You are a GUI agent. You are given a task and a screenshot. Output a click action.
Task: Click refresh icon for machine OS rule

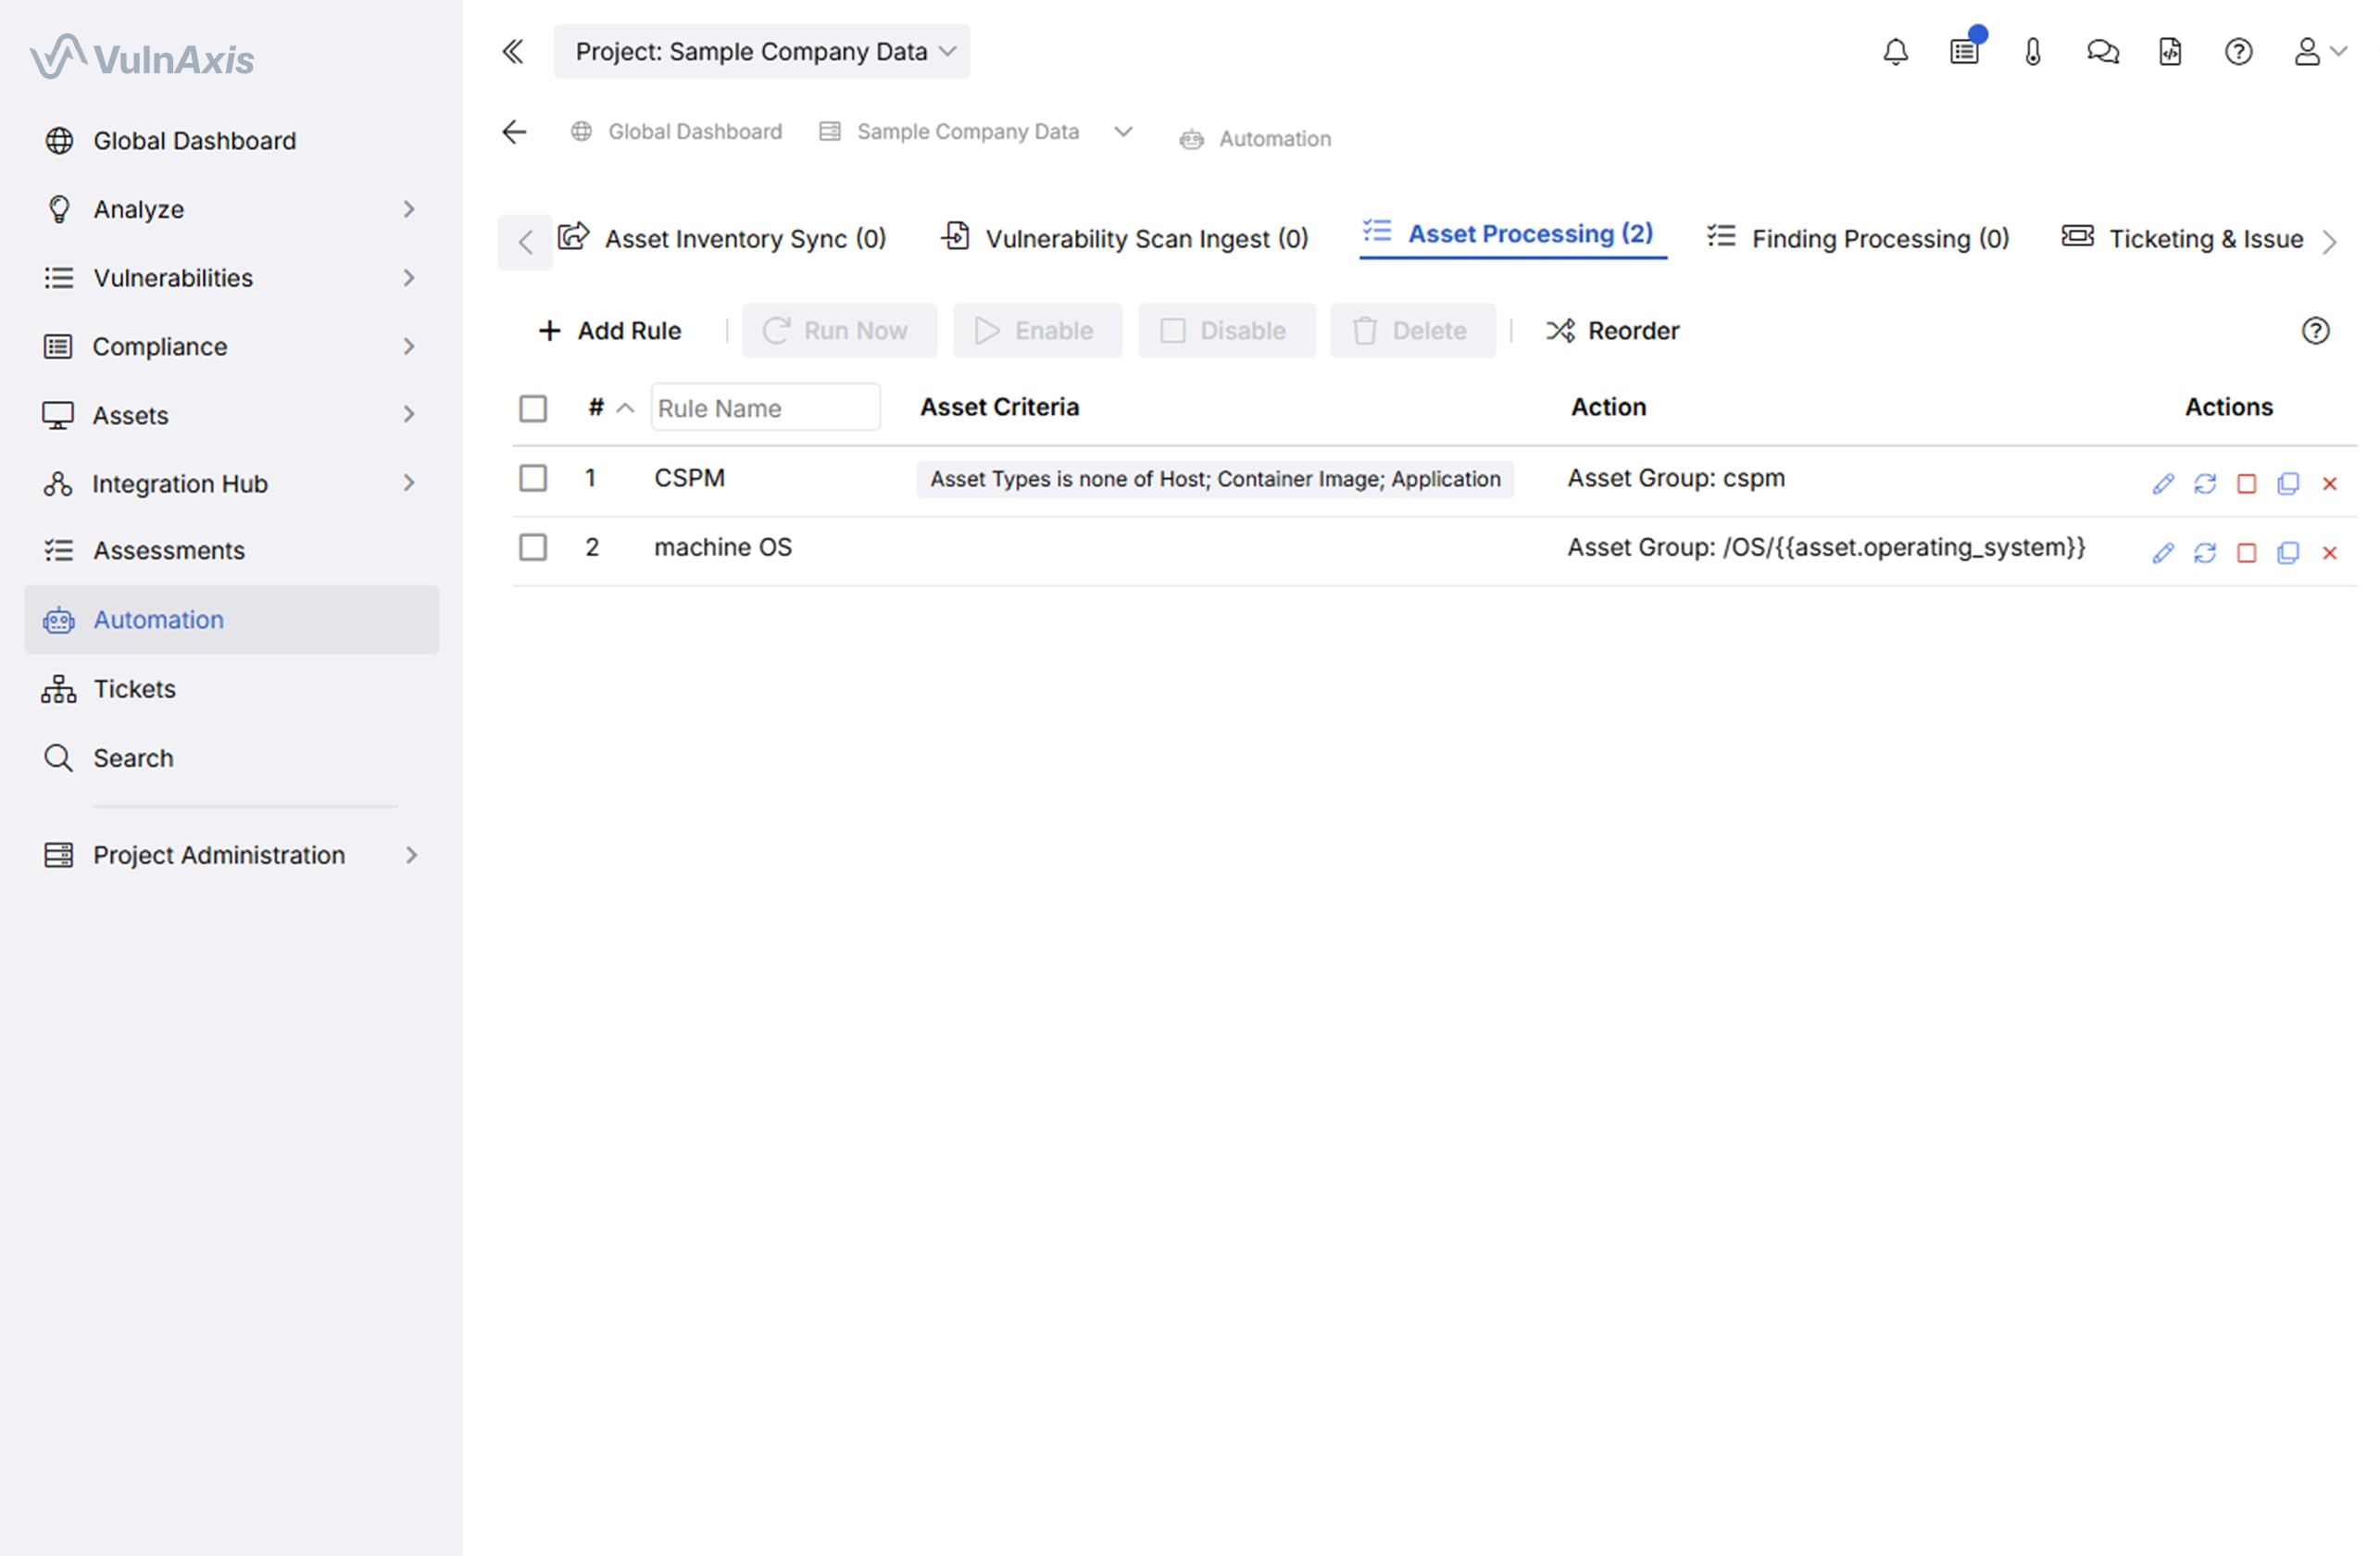(x=2205, y=553)
